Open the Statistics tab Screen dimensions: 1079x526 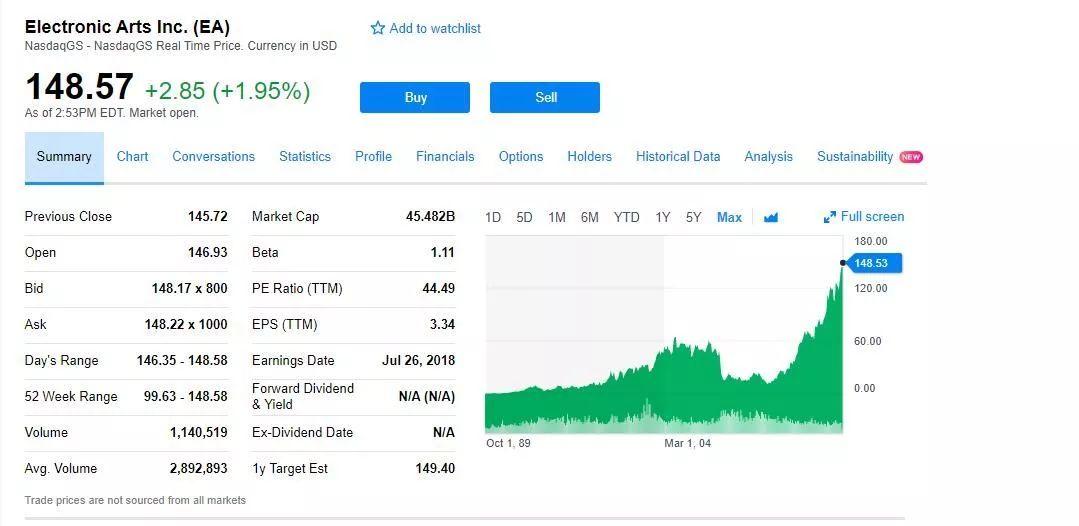pos(305,156)
